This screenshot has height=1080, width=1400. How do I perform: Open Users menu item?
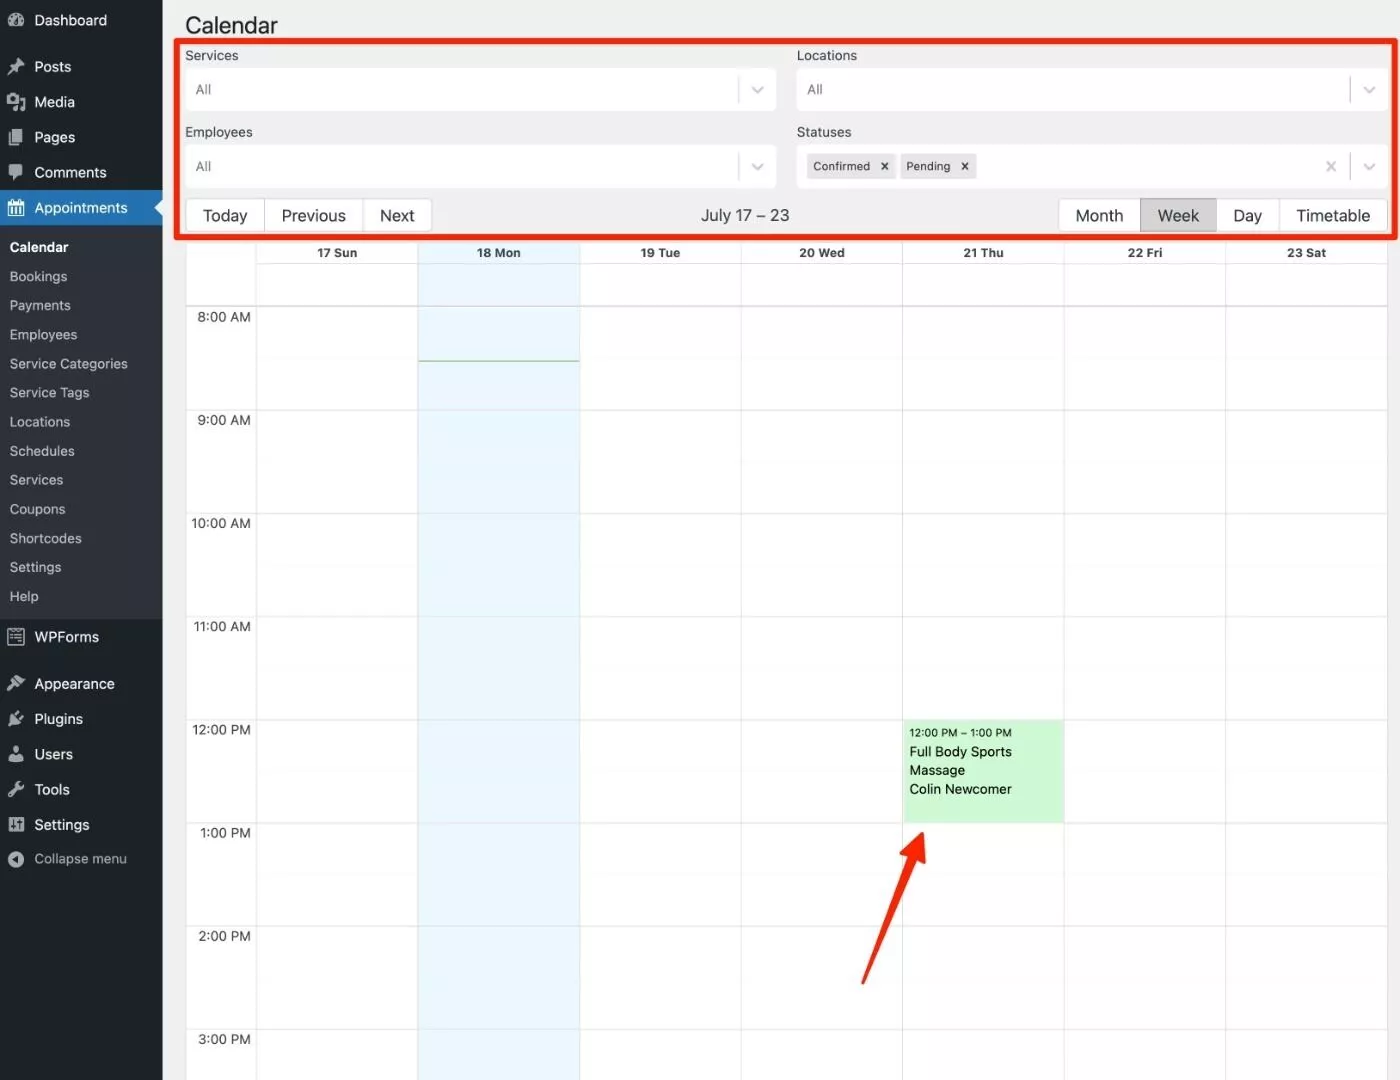(81, 754)
